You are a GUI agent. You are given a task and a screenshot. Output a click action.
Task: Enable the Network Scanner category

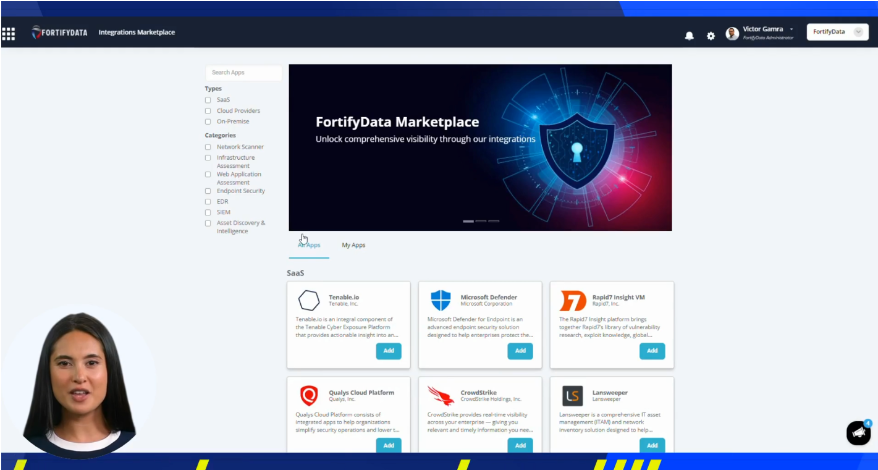click(208, 147)
